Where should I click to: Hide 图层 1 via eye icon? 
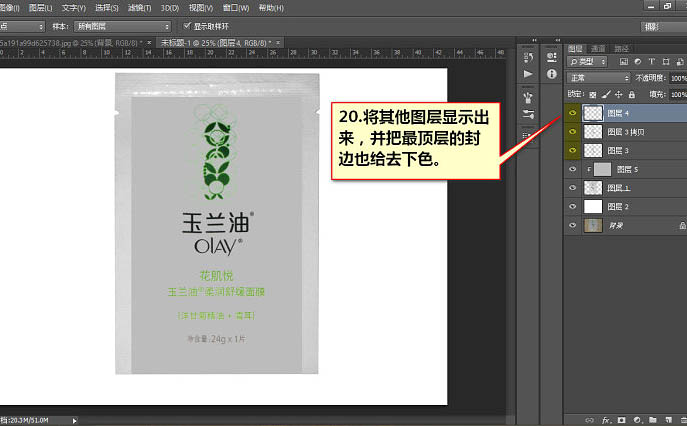[x=572, y=188]
